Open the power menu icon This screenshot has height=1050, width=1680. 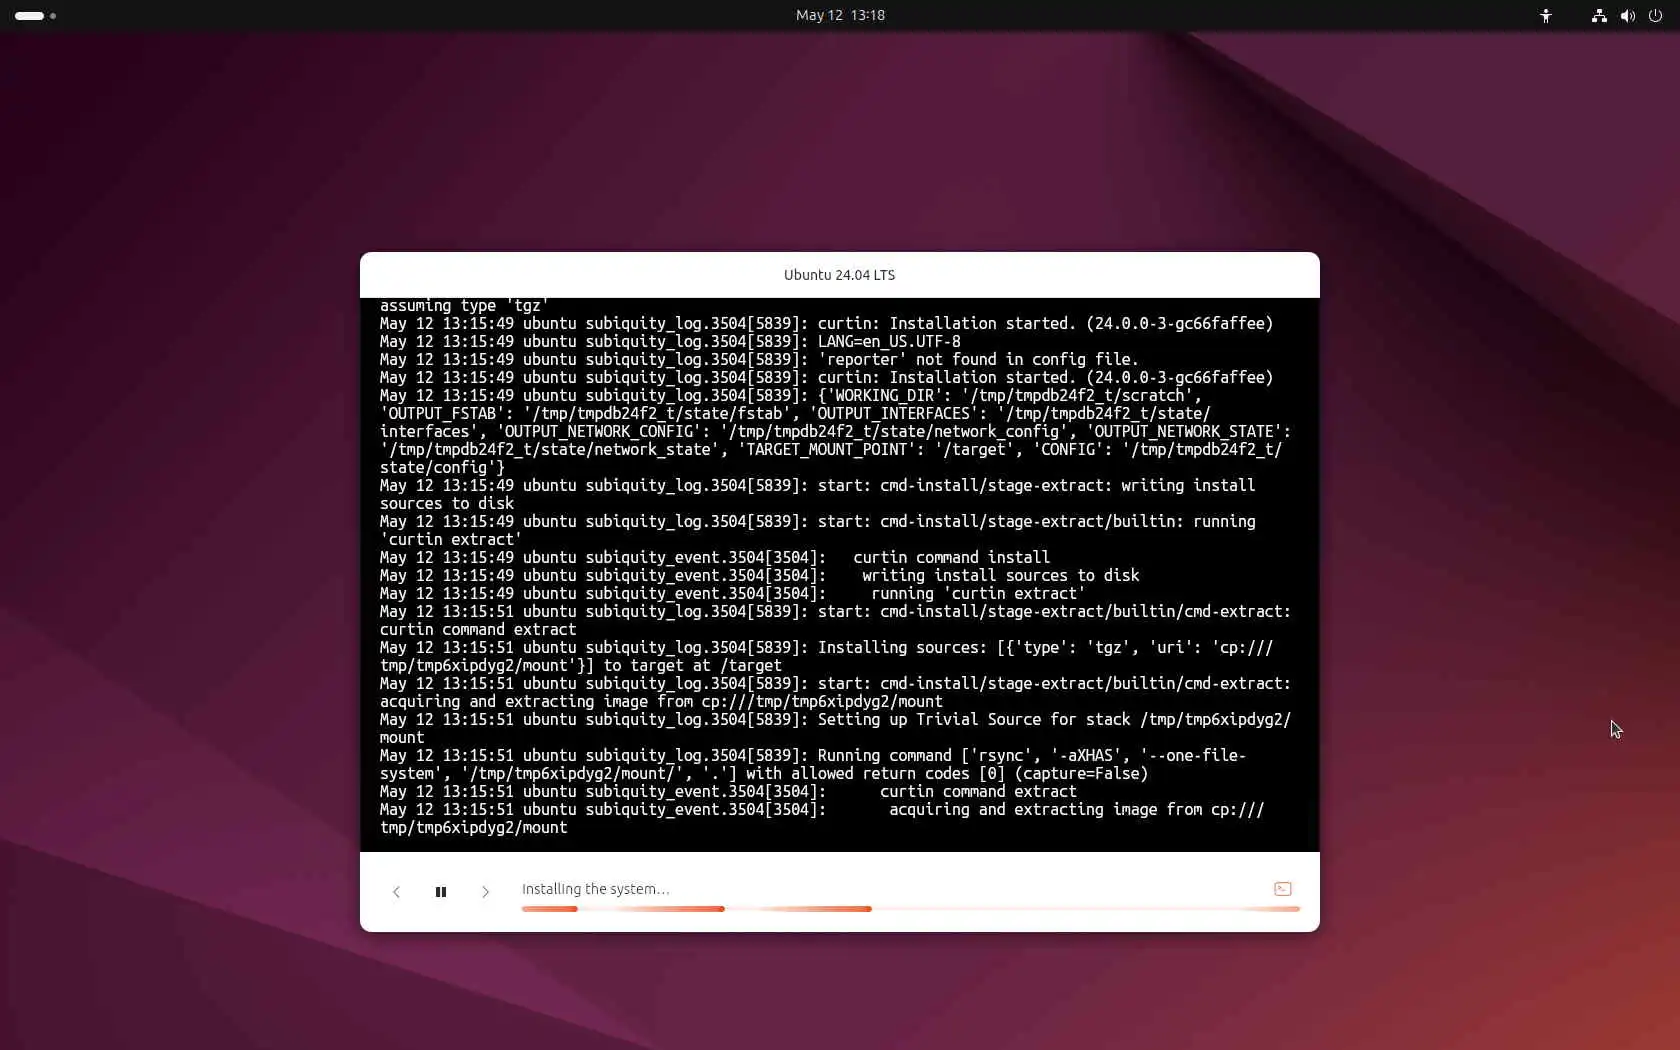click(x=1655, y=16)
